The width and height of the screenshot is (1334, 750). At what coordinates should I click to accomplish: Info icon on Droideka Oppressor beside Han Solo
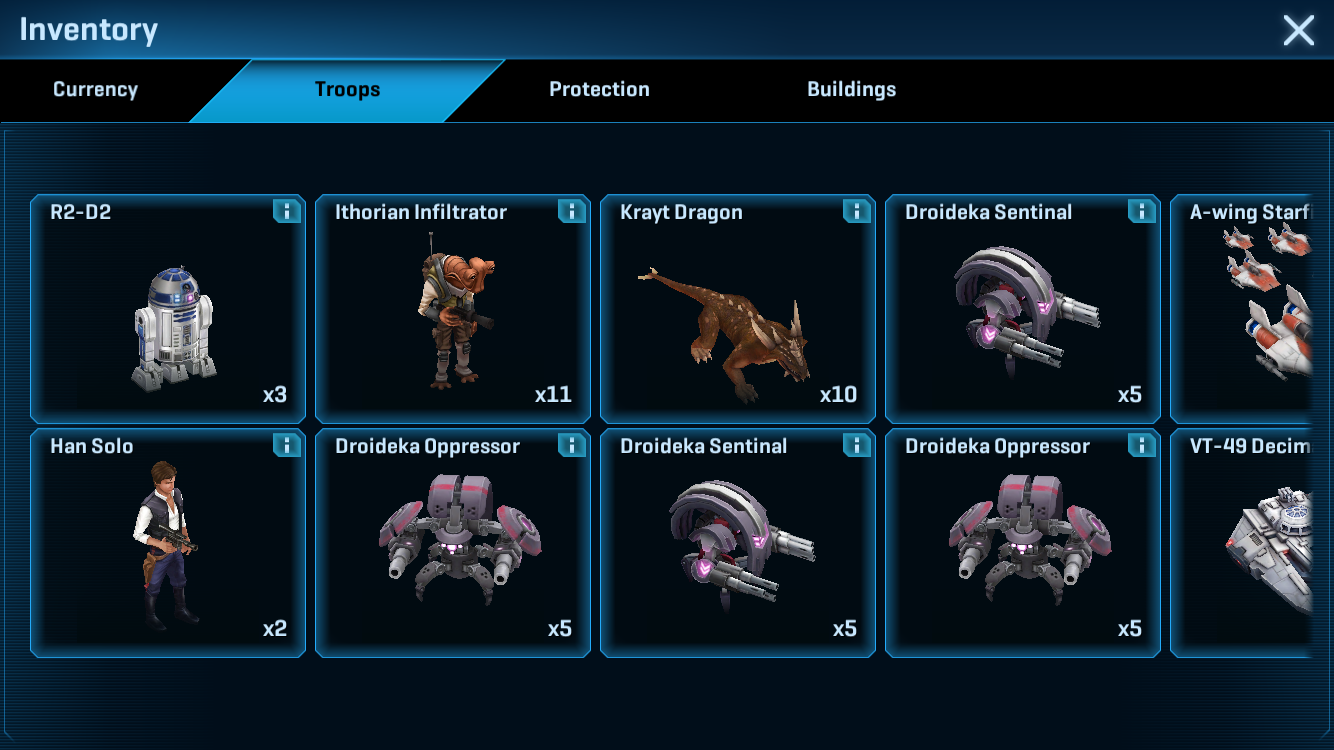(571, 445)
